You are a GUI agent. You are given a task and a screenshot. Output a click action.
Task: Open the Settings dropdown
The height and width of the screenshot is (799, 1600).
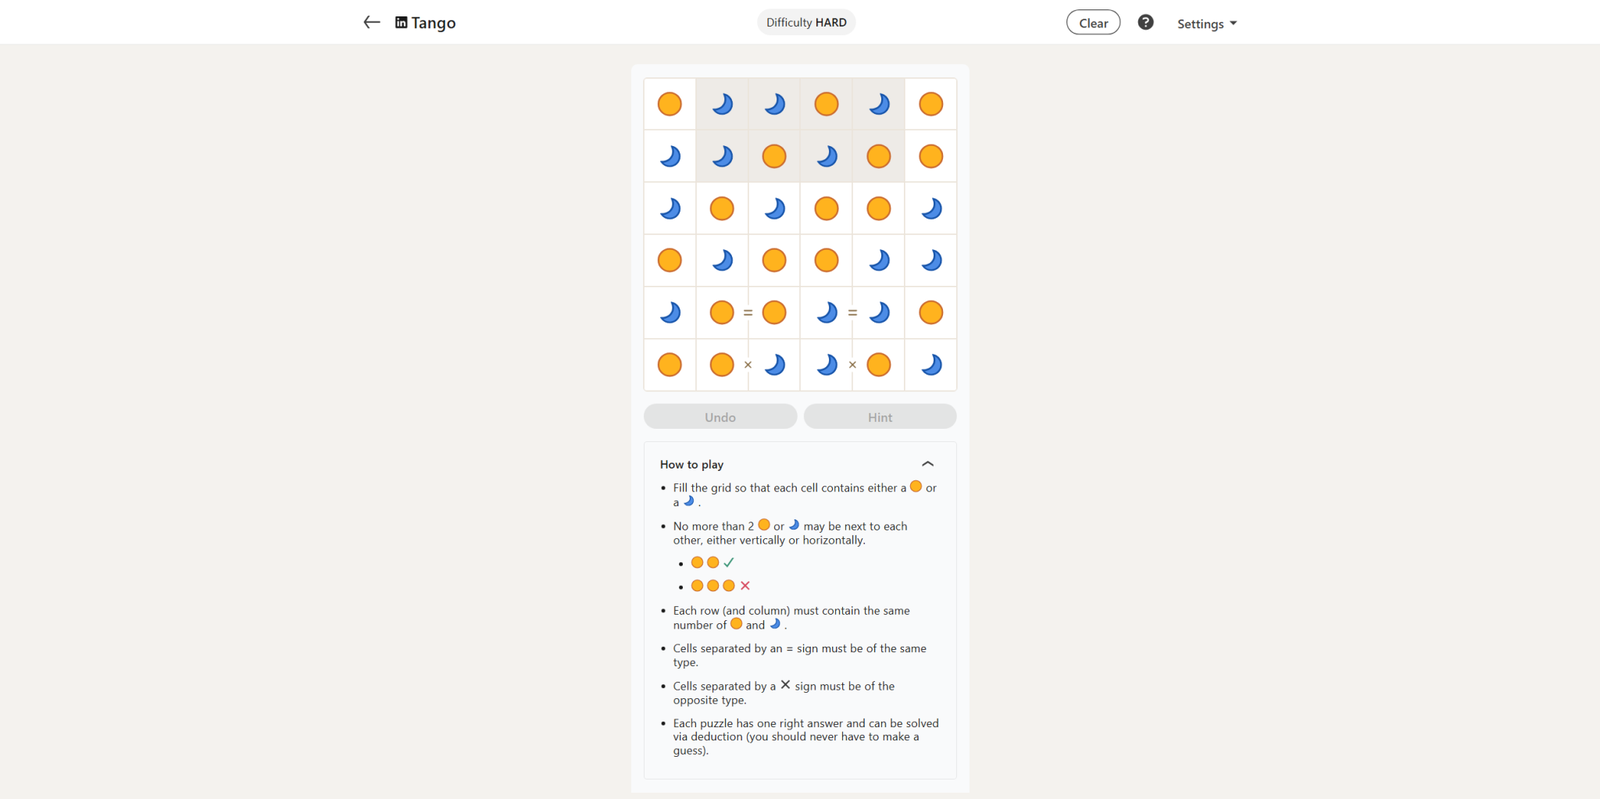coord(1206,23)
